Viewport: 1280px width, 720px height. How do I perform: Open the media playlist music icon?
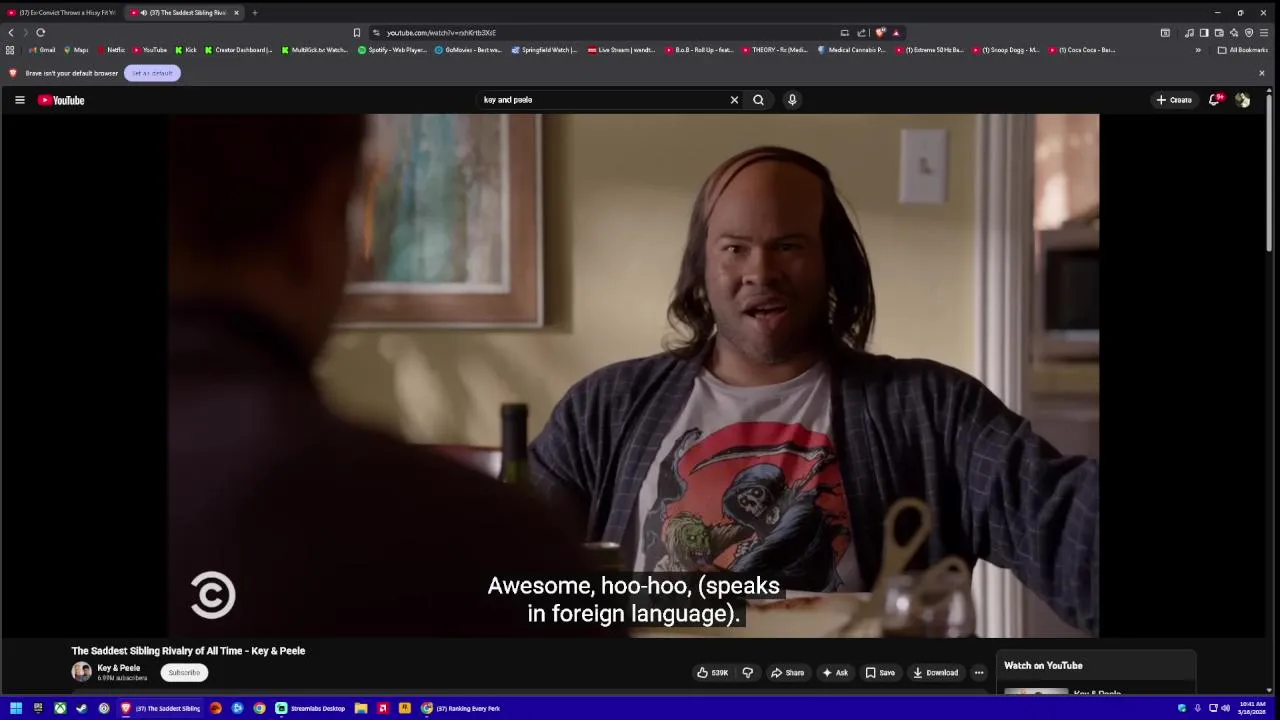1189,33
